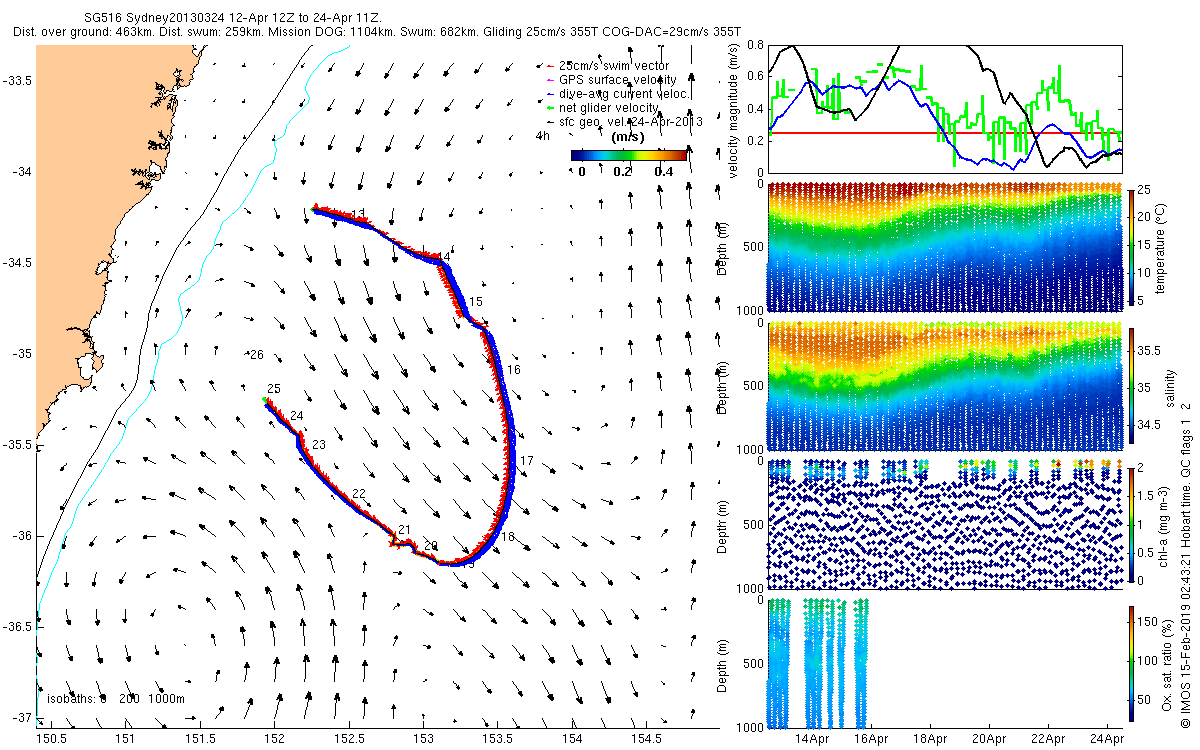
Task: Click the temperature (°C) color bar
Action: coord(1131,246)
